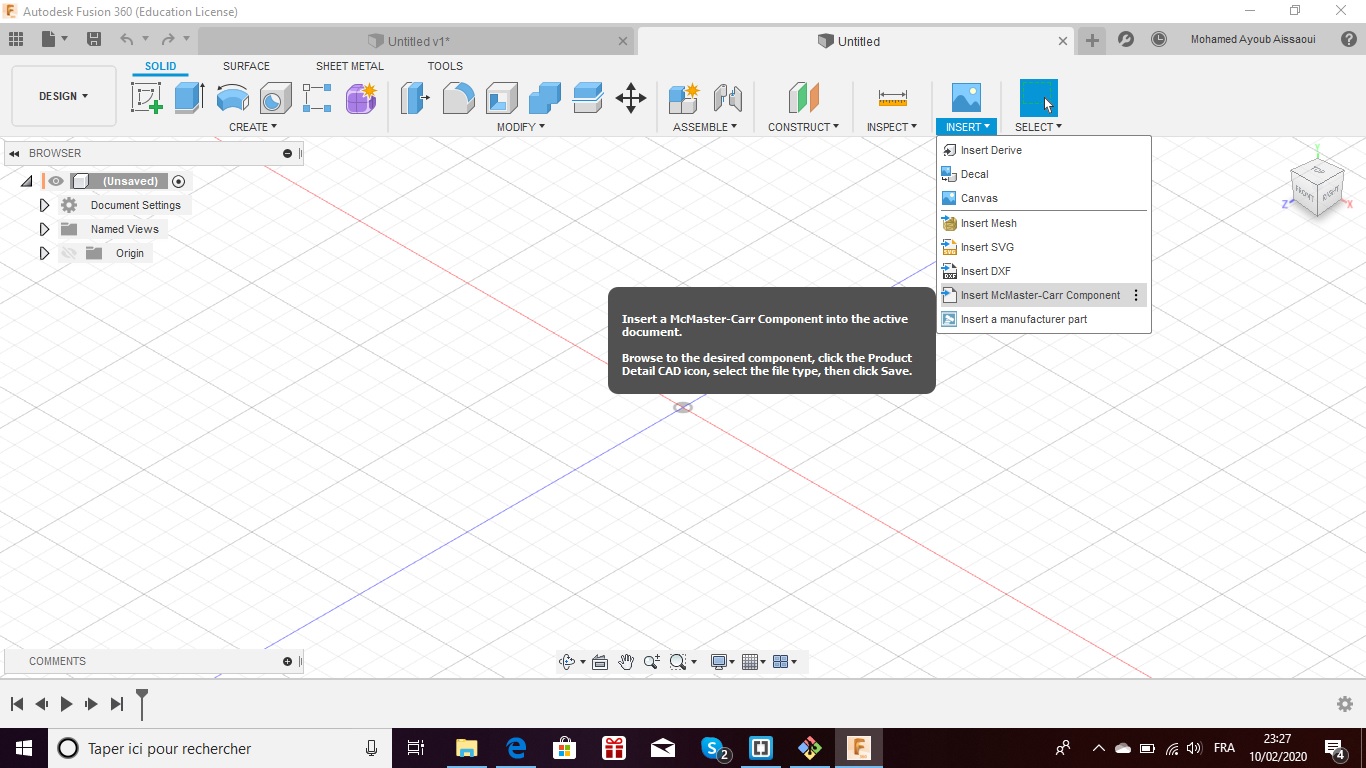Choose Canvas from Insert menu
Viewport: 1366px width, 768px height.
[x=1044, y=198]
